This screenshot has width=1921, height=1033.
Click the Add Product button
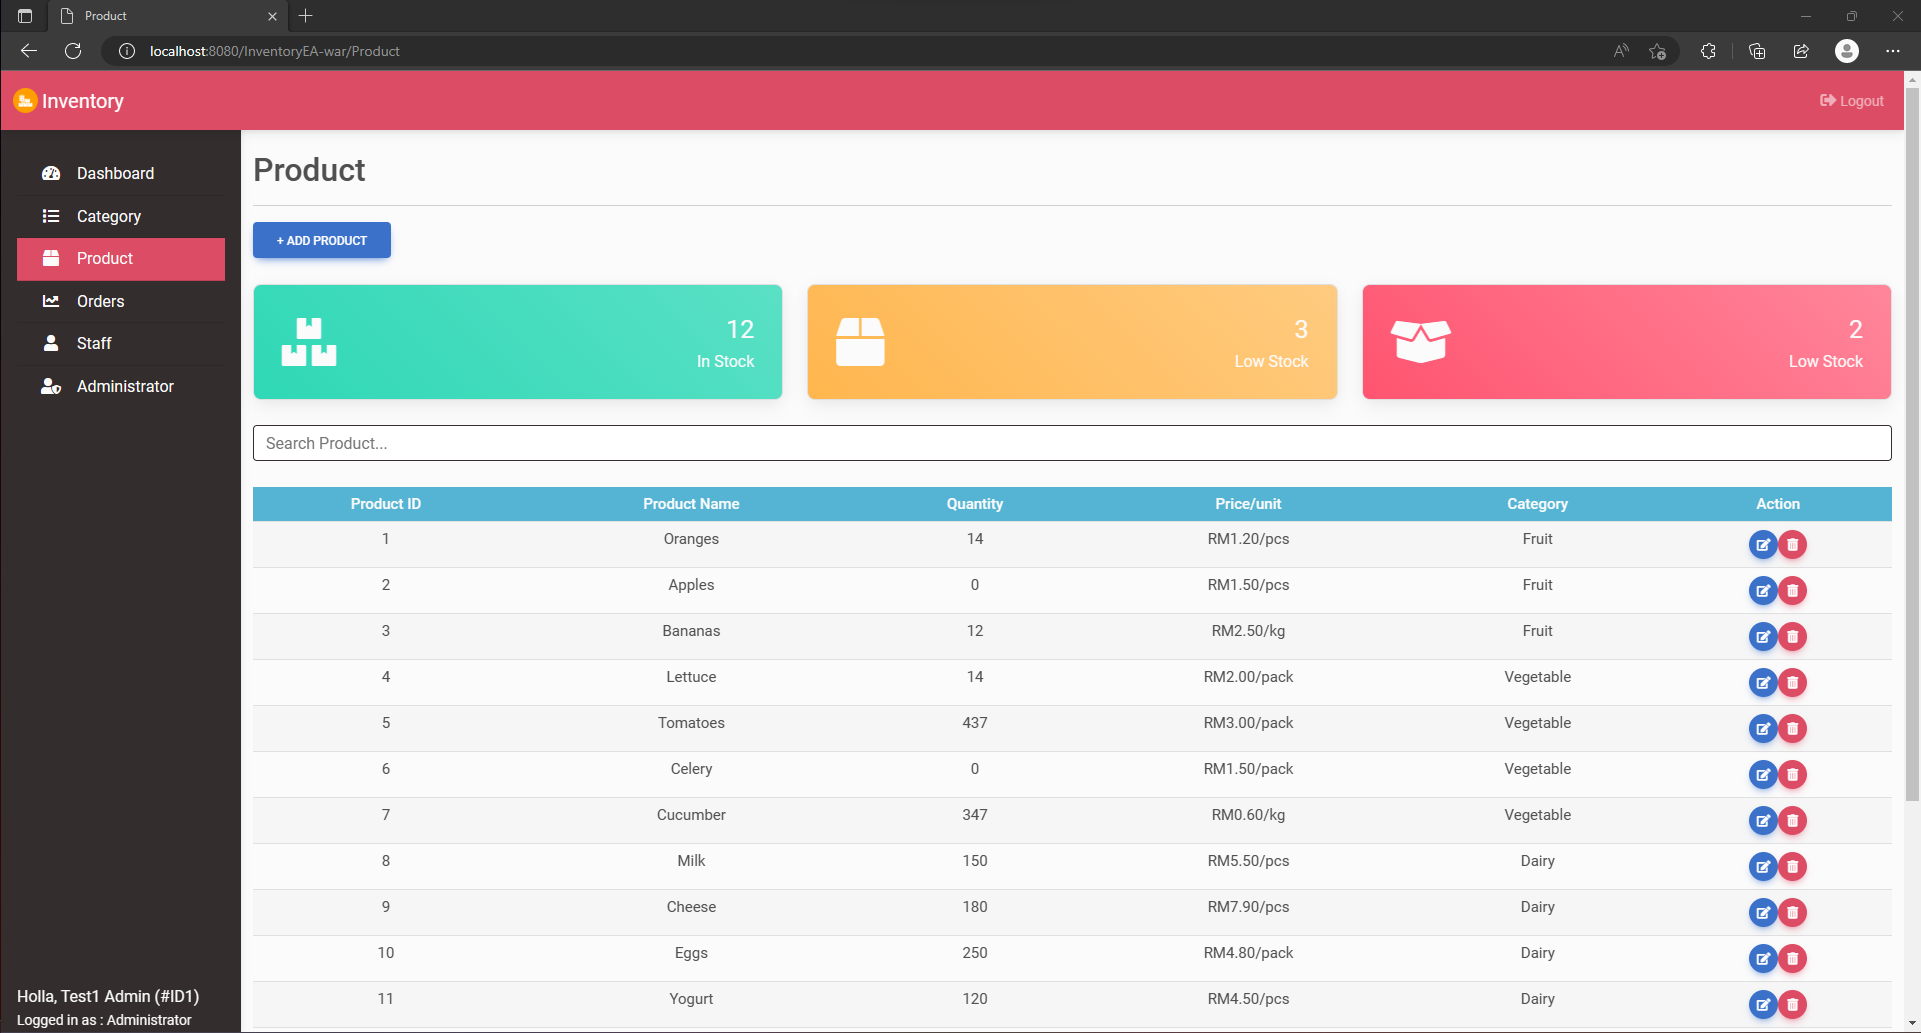pyautogui.click(x=322, y=240)
